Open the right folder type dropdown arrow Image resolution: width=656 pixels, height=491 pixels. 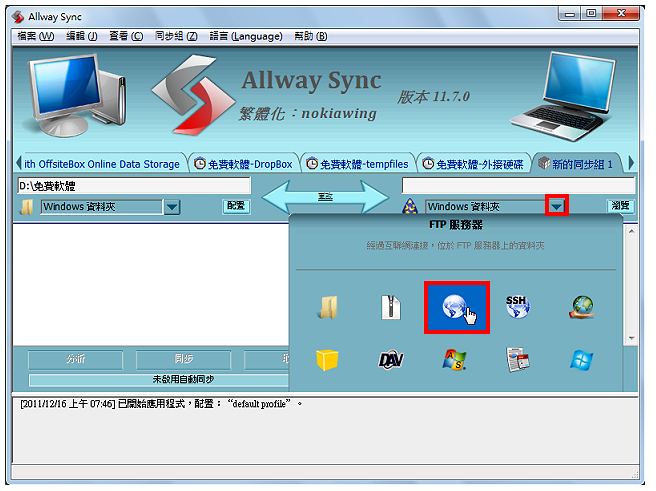[x=557, y=206]
